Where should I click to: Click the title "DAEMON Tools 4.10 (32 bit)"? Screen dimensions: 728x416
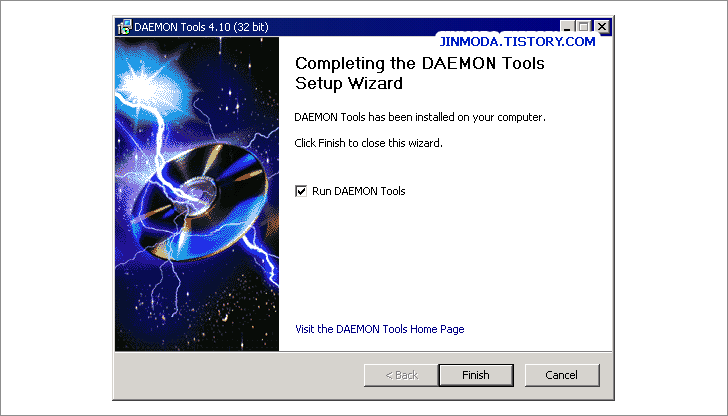[201, 27]
